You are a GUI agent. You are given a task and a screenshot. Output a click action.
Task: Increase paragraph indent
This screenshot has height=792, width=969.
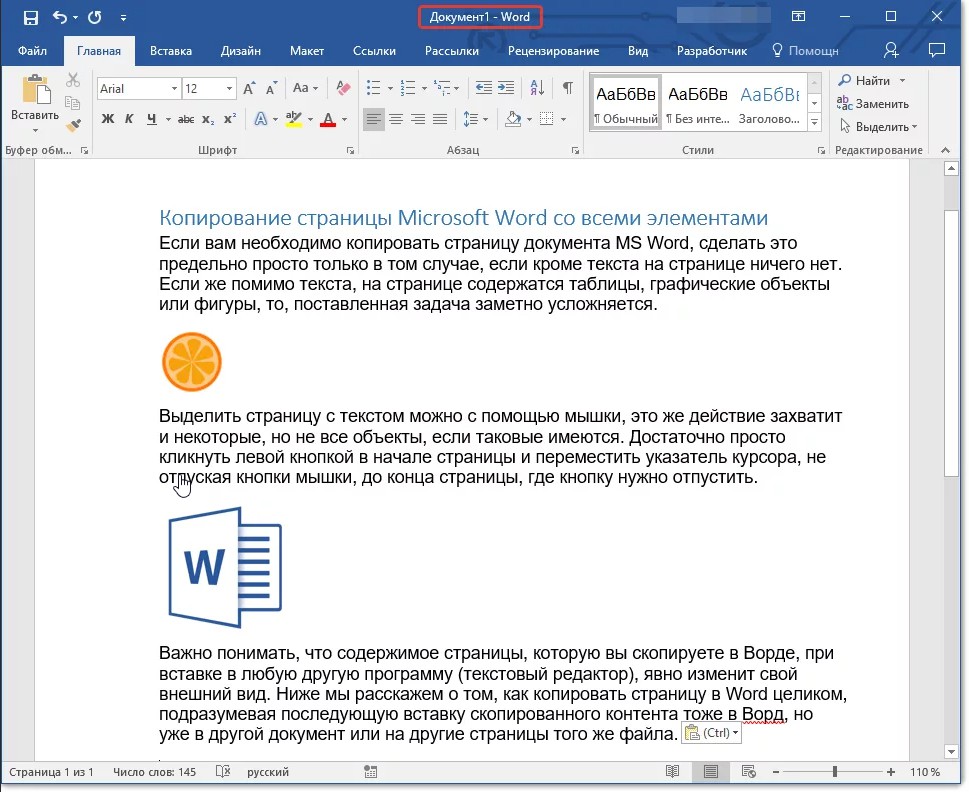[506, 88]
